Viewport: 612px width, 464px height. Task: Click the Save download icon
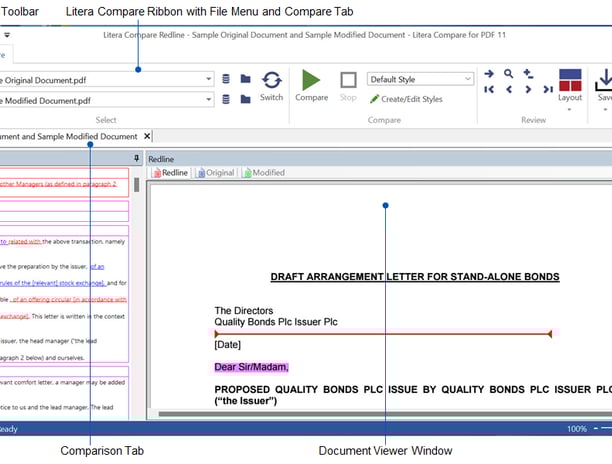(x=604, y=81)
